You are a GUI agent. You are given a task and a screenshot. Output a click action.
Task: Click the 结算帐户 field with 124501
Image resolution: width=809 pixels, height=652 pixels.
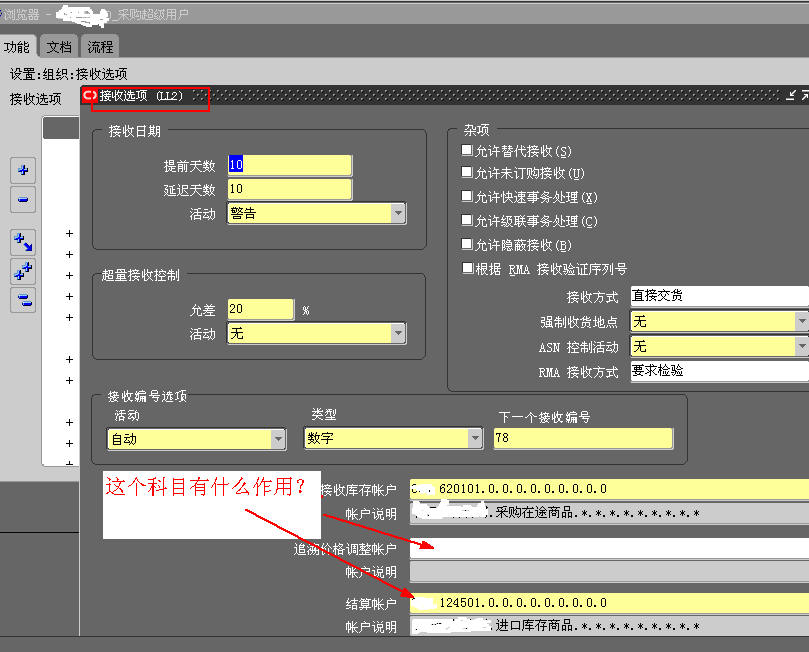point(608,603)
